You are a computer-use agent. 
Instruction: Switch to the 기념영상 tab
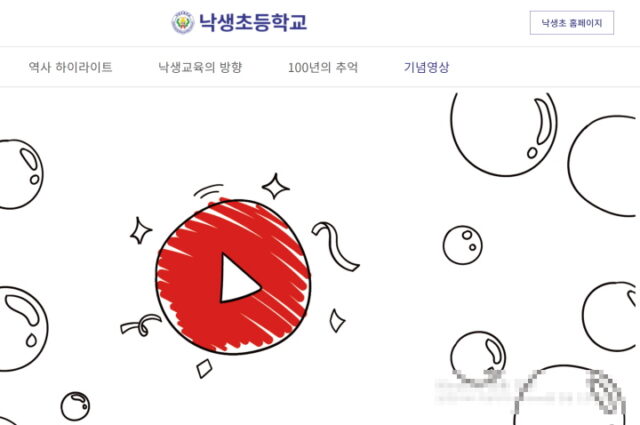coord(427,67)
